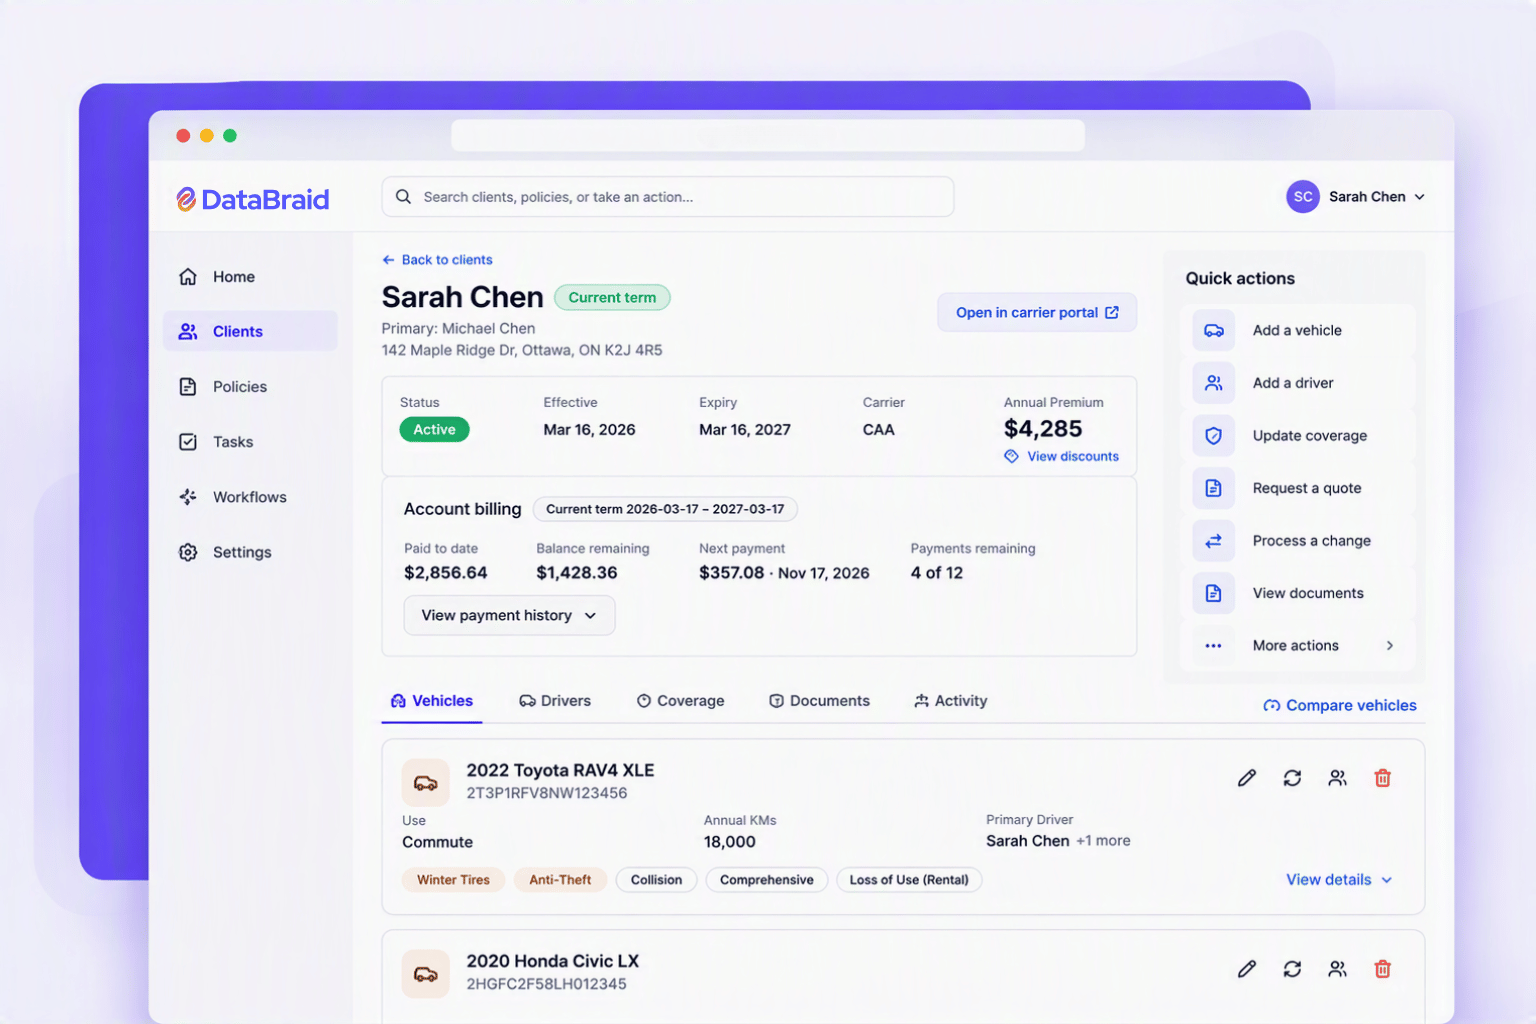The image size is (1536, 1024).
Task: Switch to the Drivers tab
Action: 555,701
